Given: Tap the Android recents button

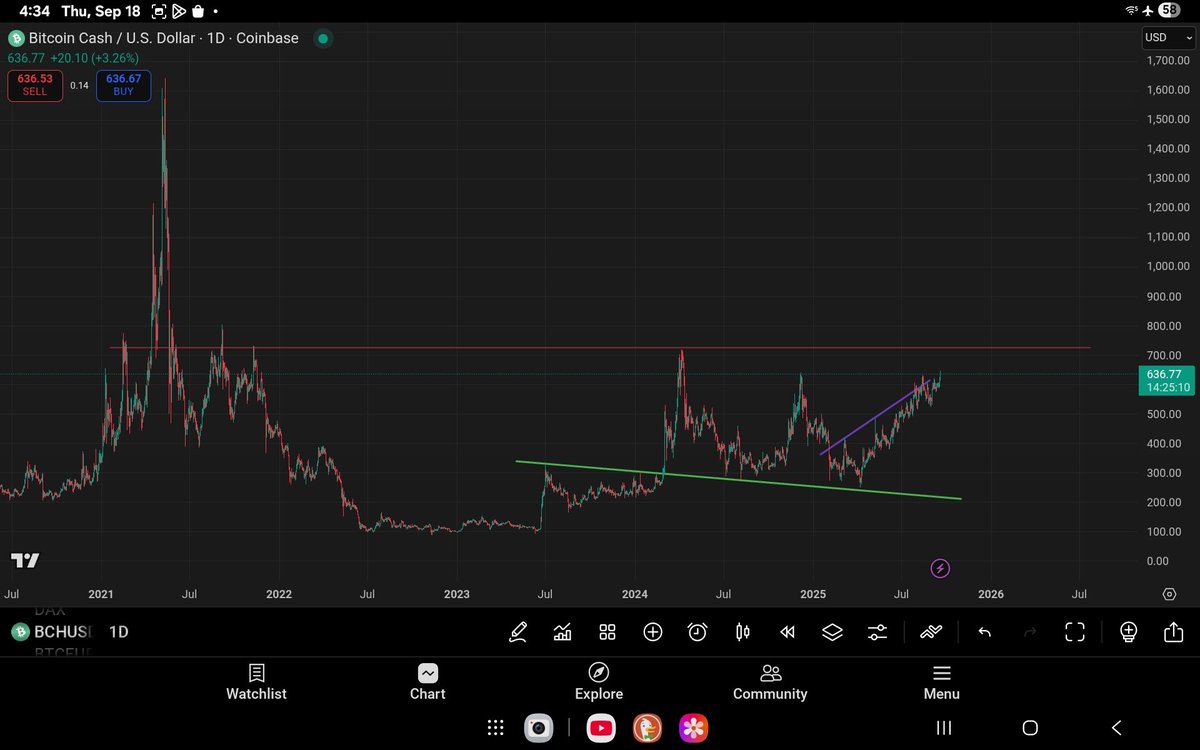Looking at the screenshot, I should [943, 728].
